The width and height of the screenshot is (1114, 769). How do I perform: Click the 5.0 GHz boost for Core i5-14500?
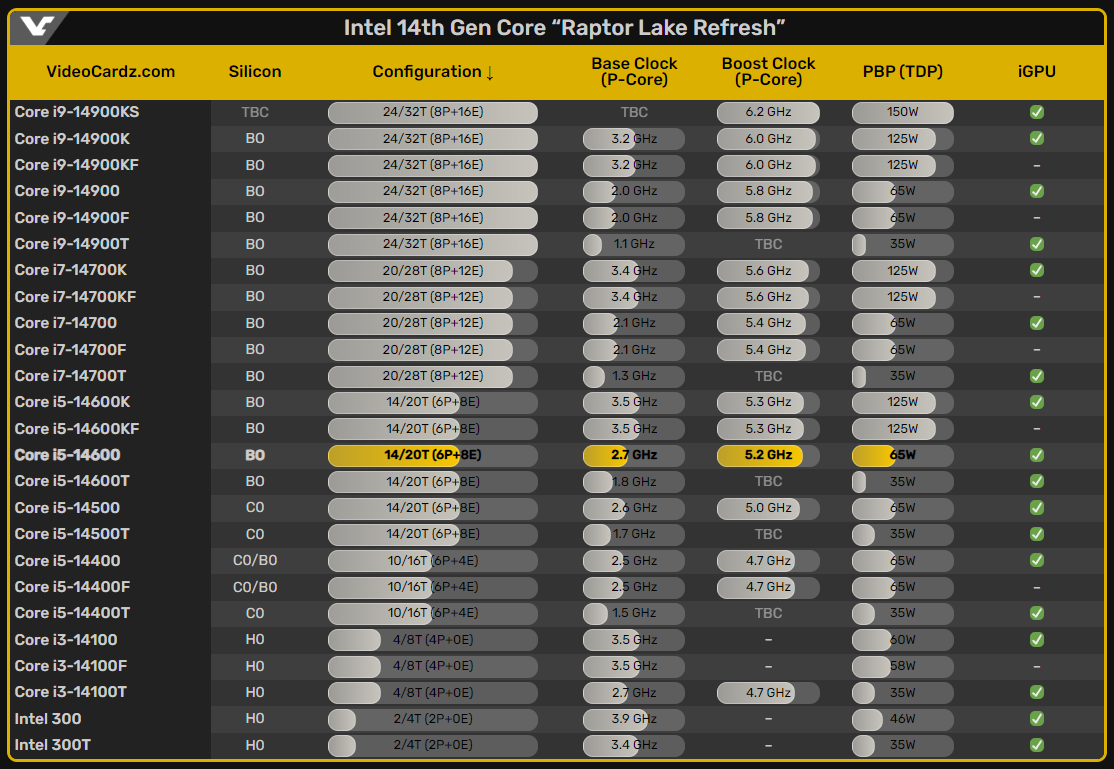[x=768, y=507]
